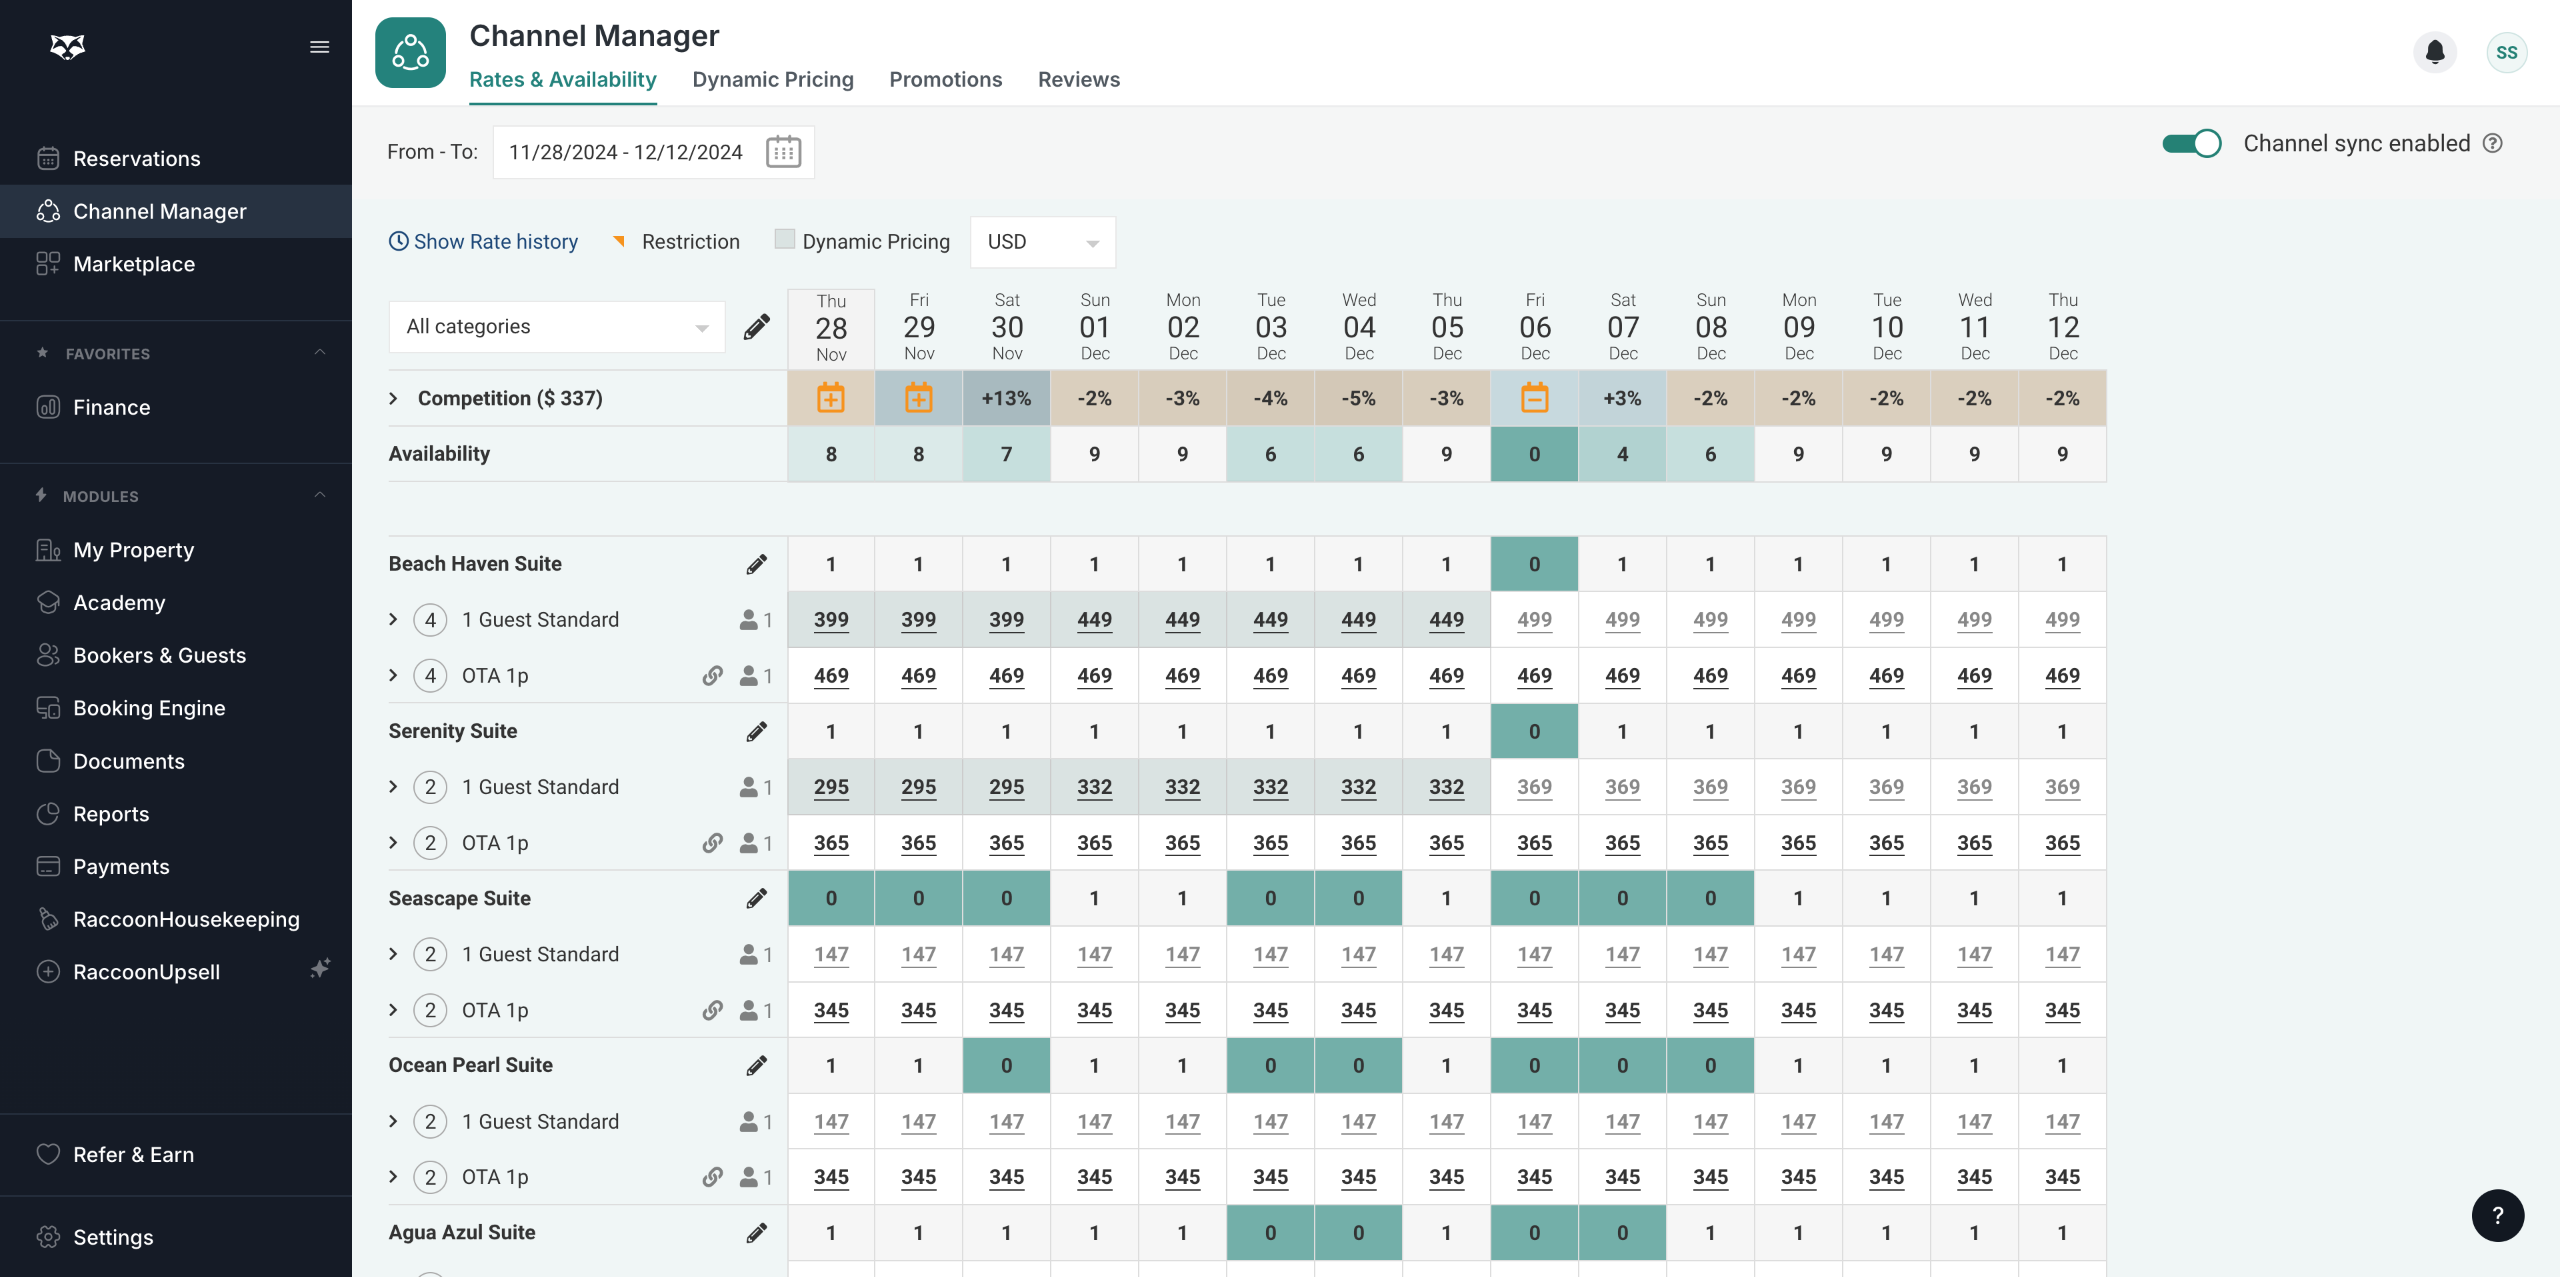
Task: Click the hamburger menu icon in sidebar
Action: [320, 47]
